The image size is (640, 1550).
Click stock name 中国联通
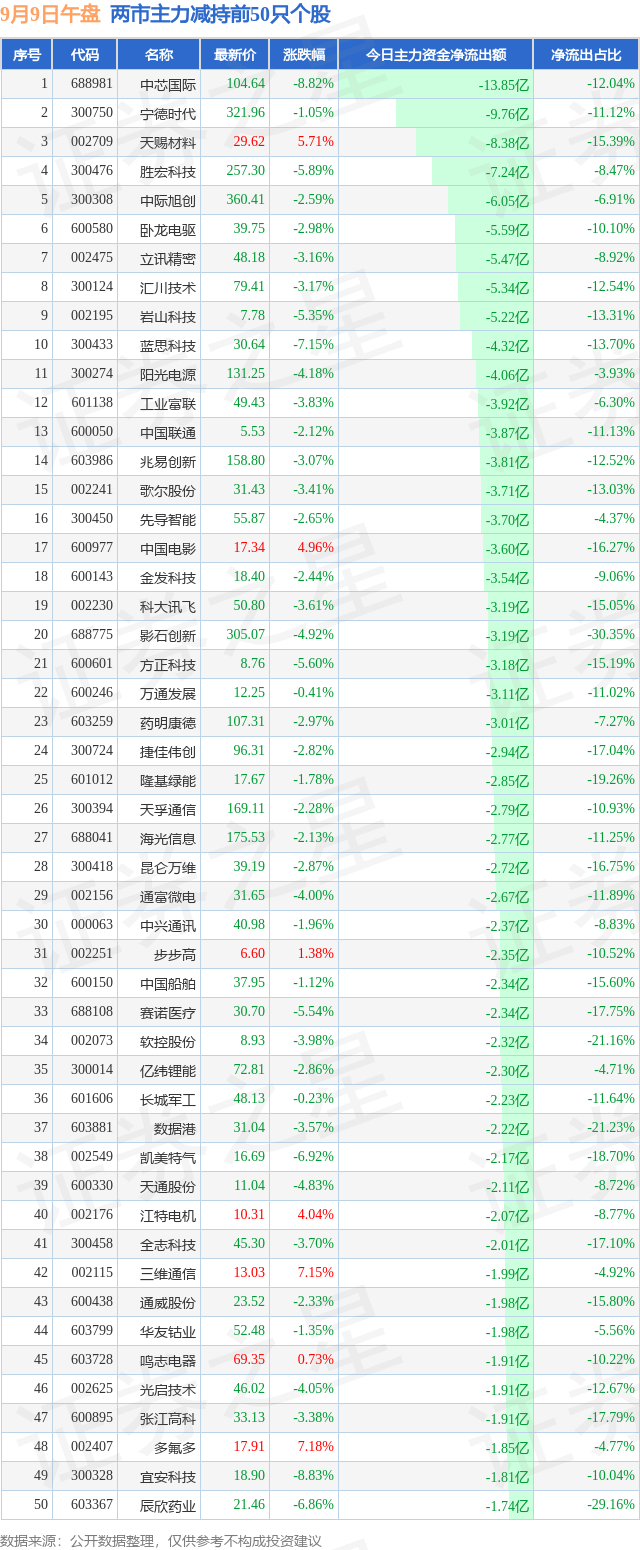[x=168, y=432]
